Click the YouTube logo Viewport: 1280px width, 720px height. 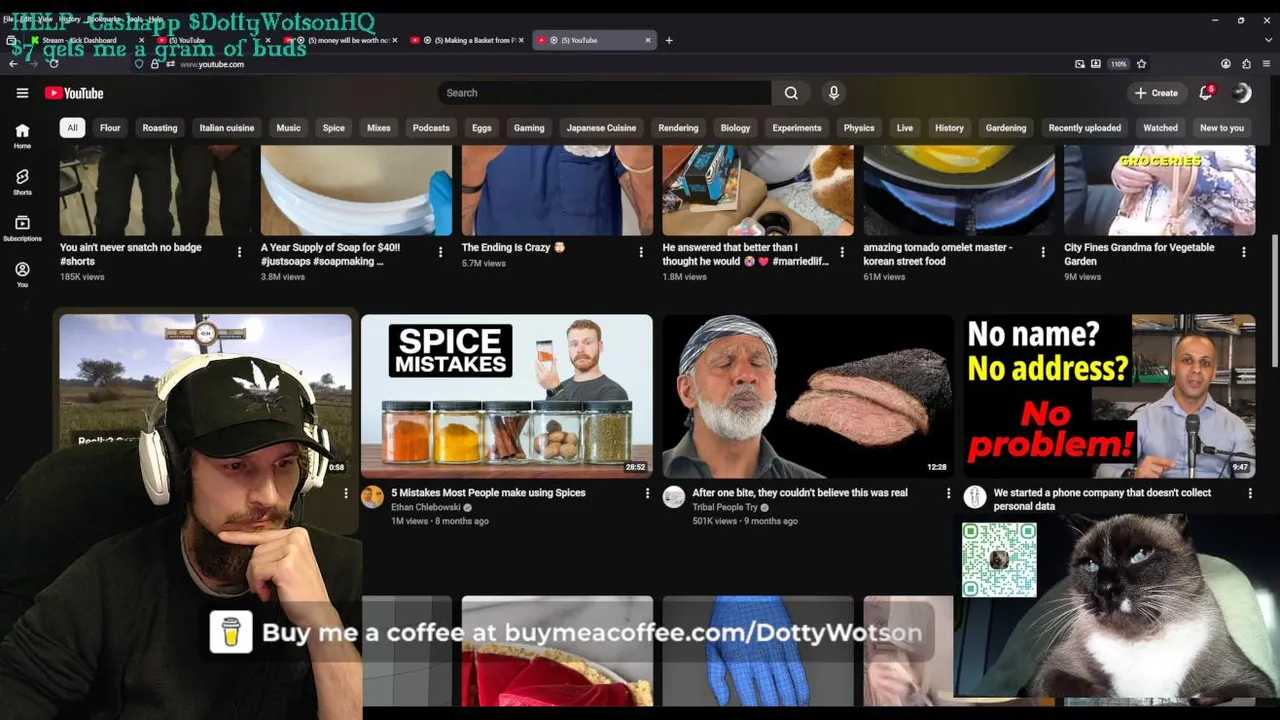pos(74,93)
